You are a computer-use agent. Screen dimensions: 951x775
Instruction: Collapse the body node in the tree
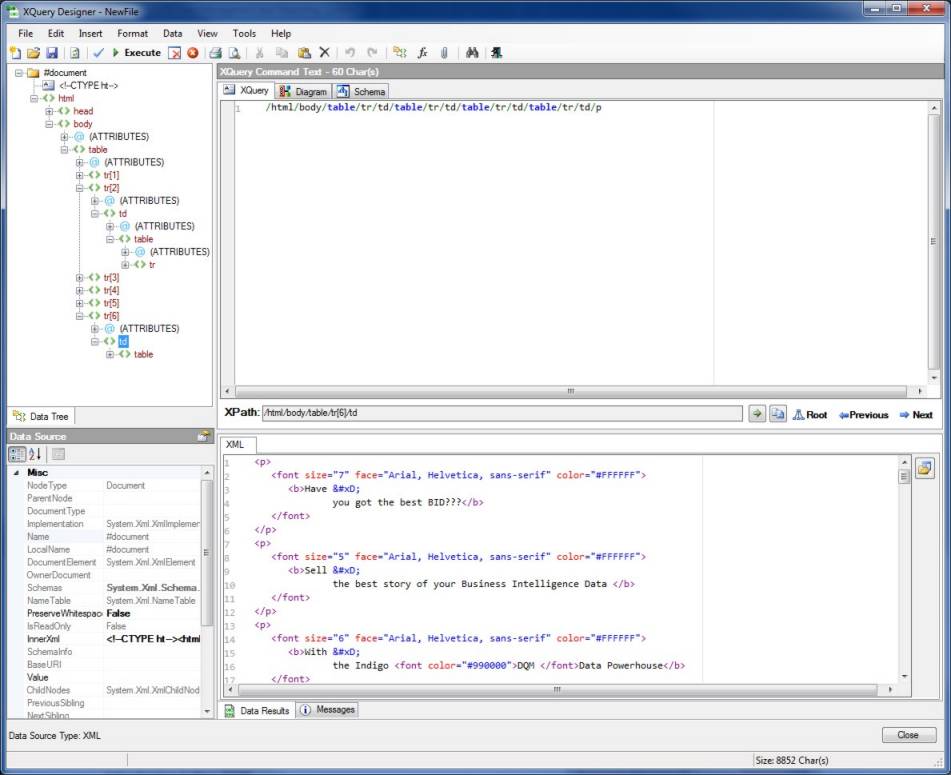coord(50,124)
